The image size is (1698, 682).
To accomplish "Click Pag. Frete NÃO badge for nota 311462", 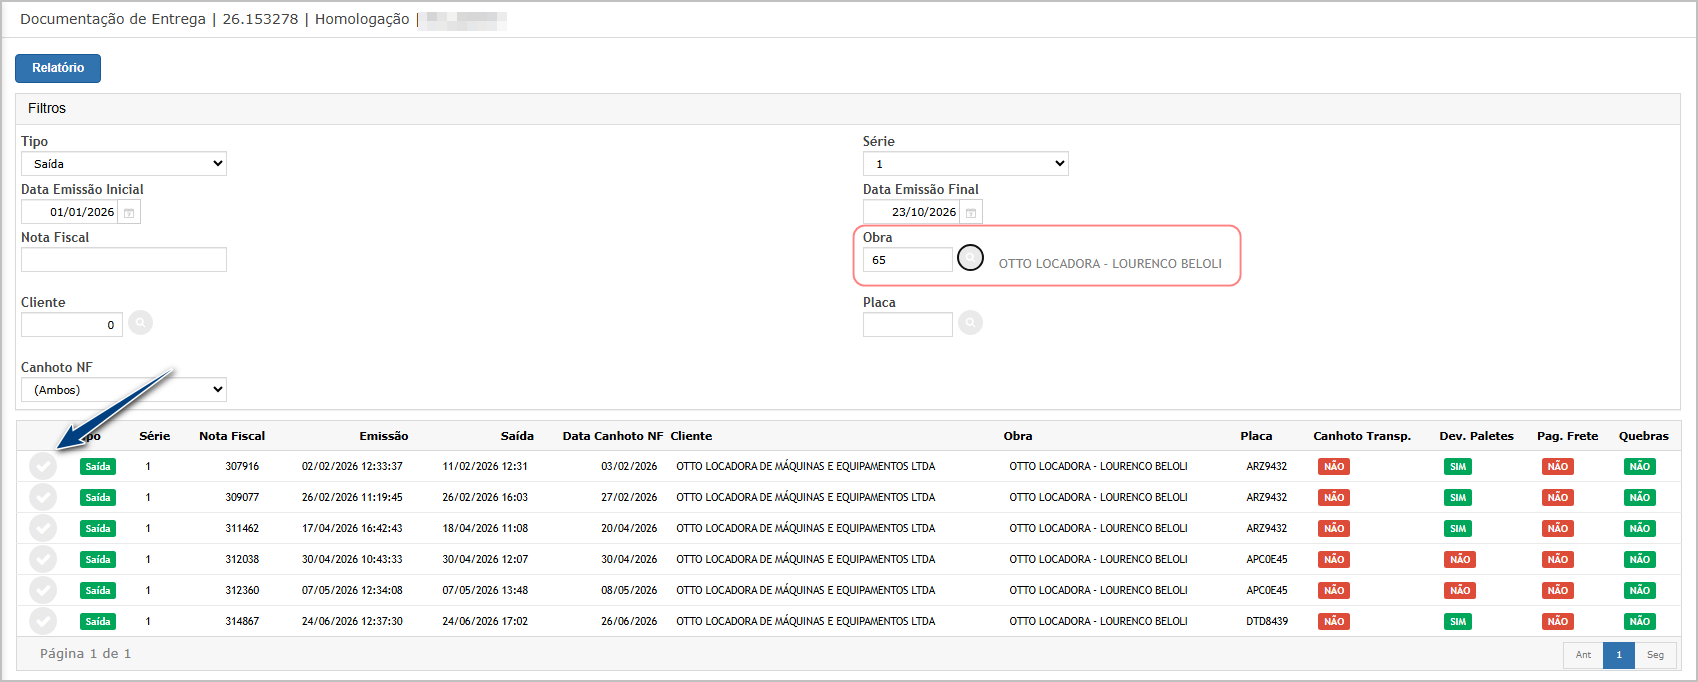I will tap(1558, 529).
